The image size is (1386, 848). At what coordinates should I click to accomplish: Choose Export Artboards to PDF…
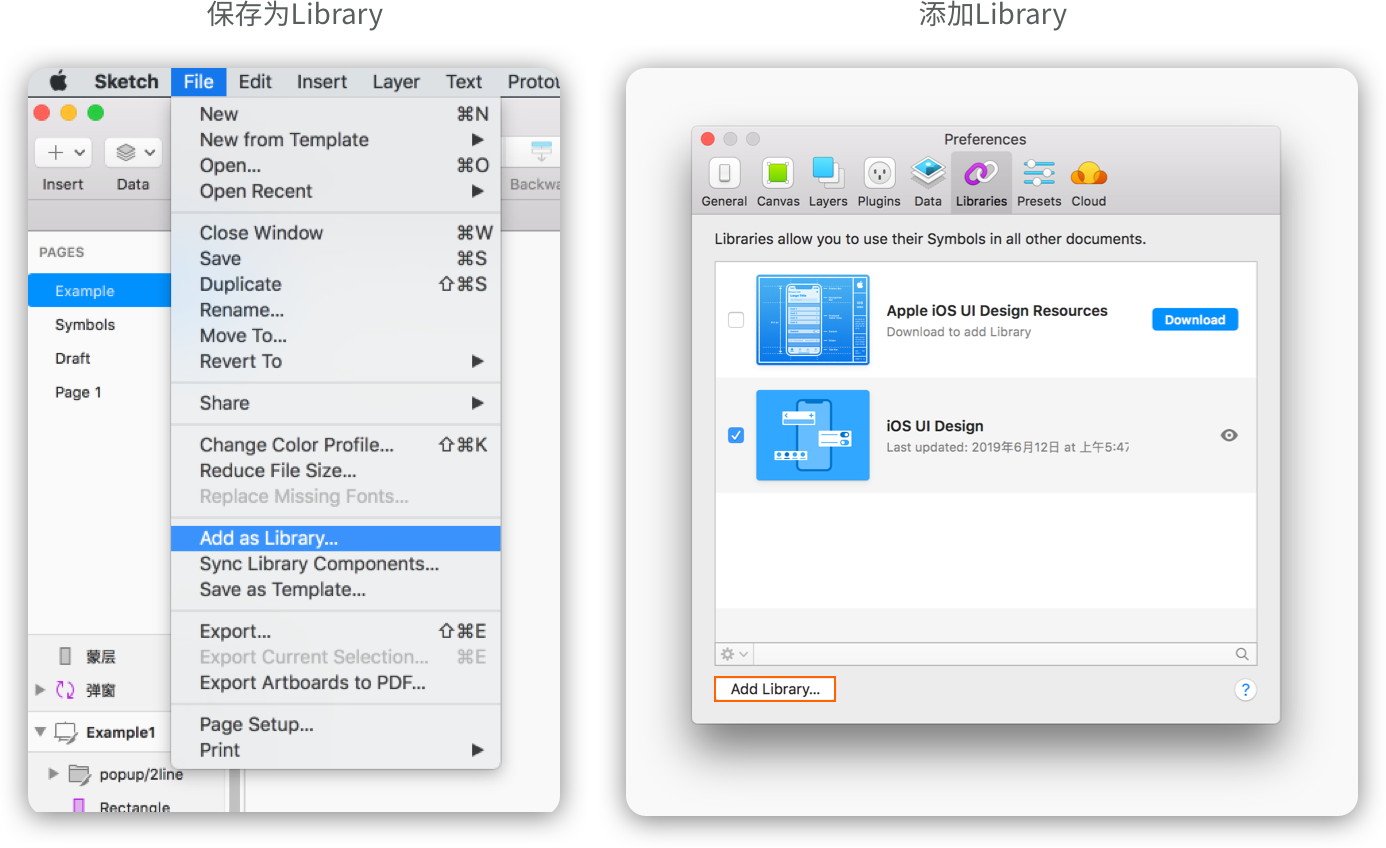pyautogui.click(x=336, y=683)
